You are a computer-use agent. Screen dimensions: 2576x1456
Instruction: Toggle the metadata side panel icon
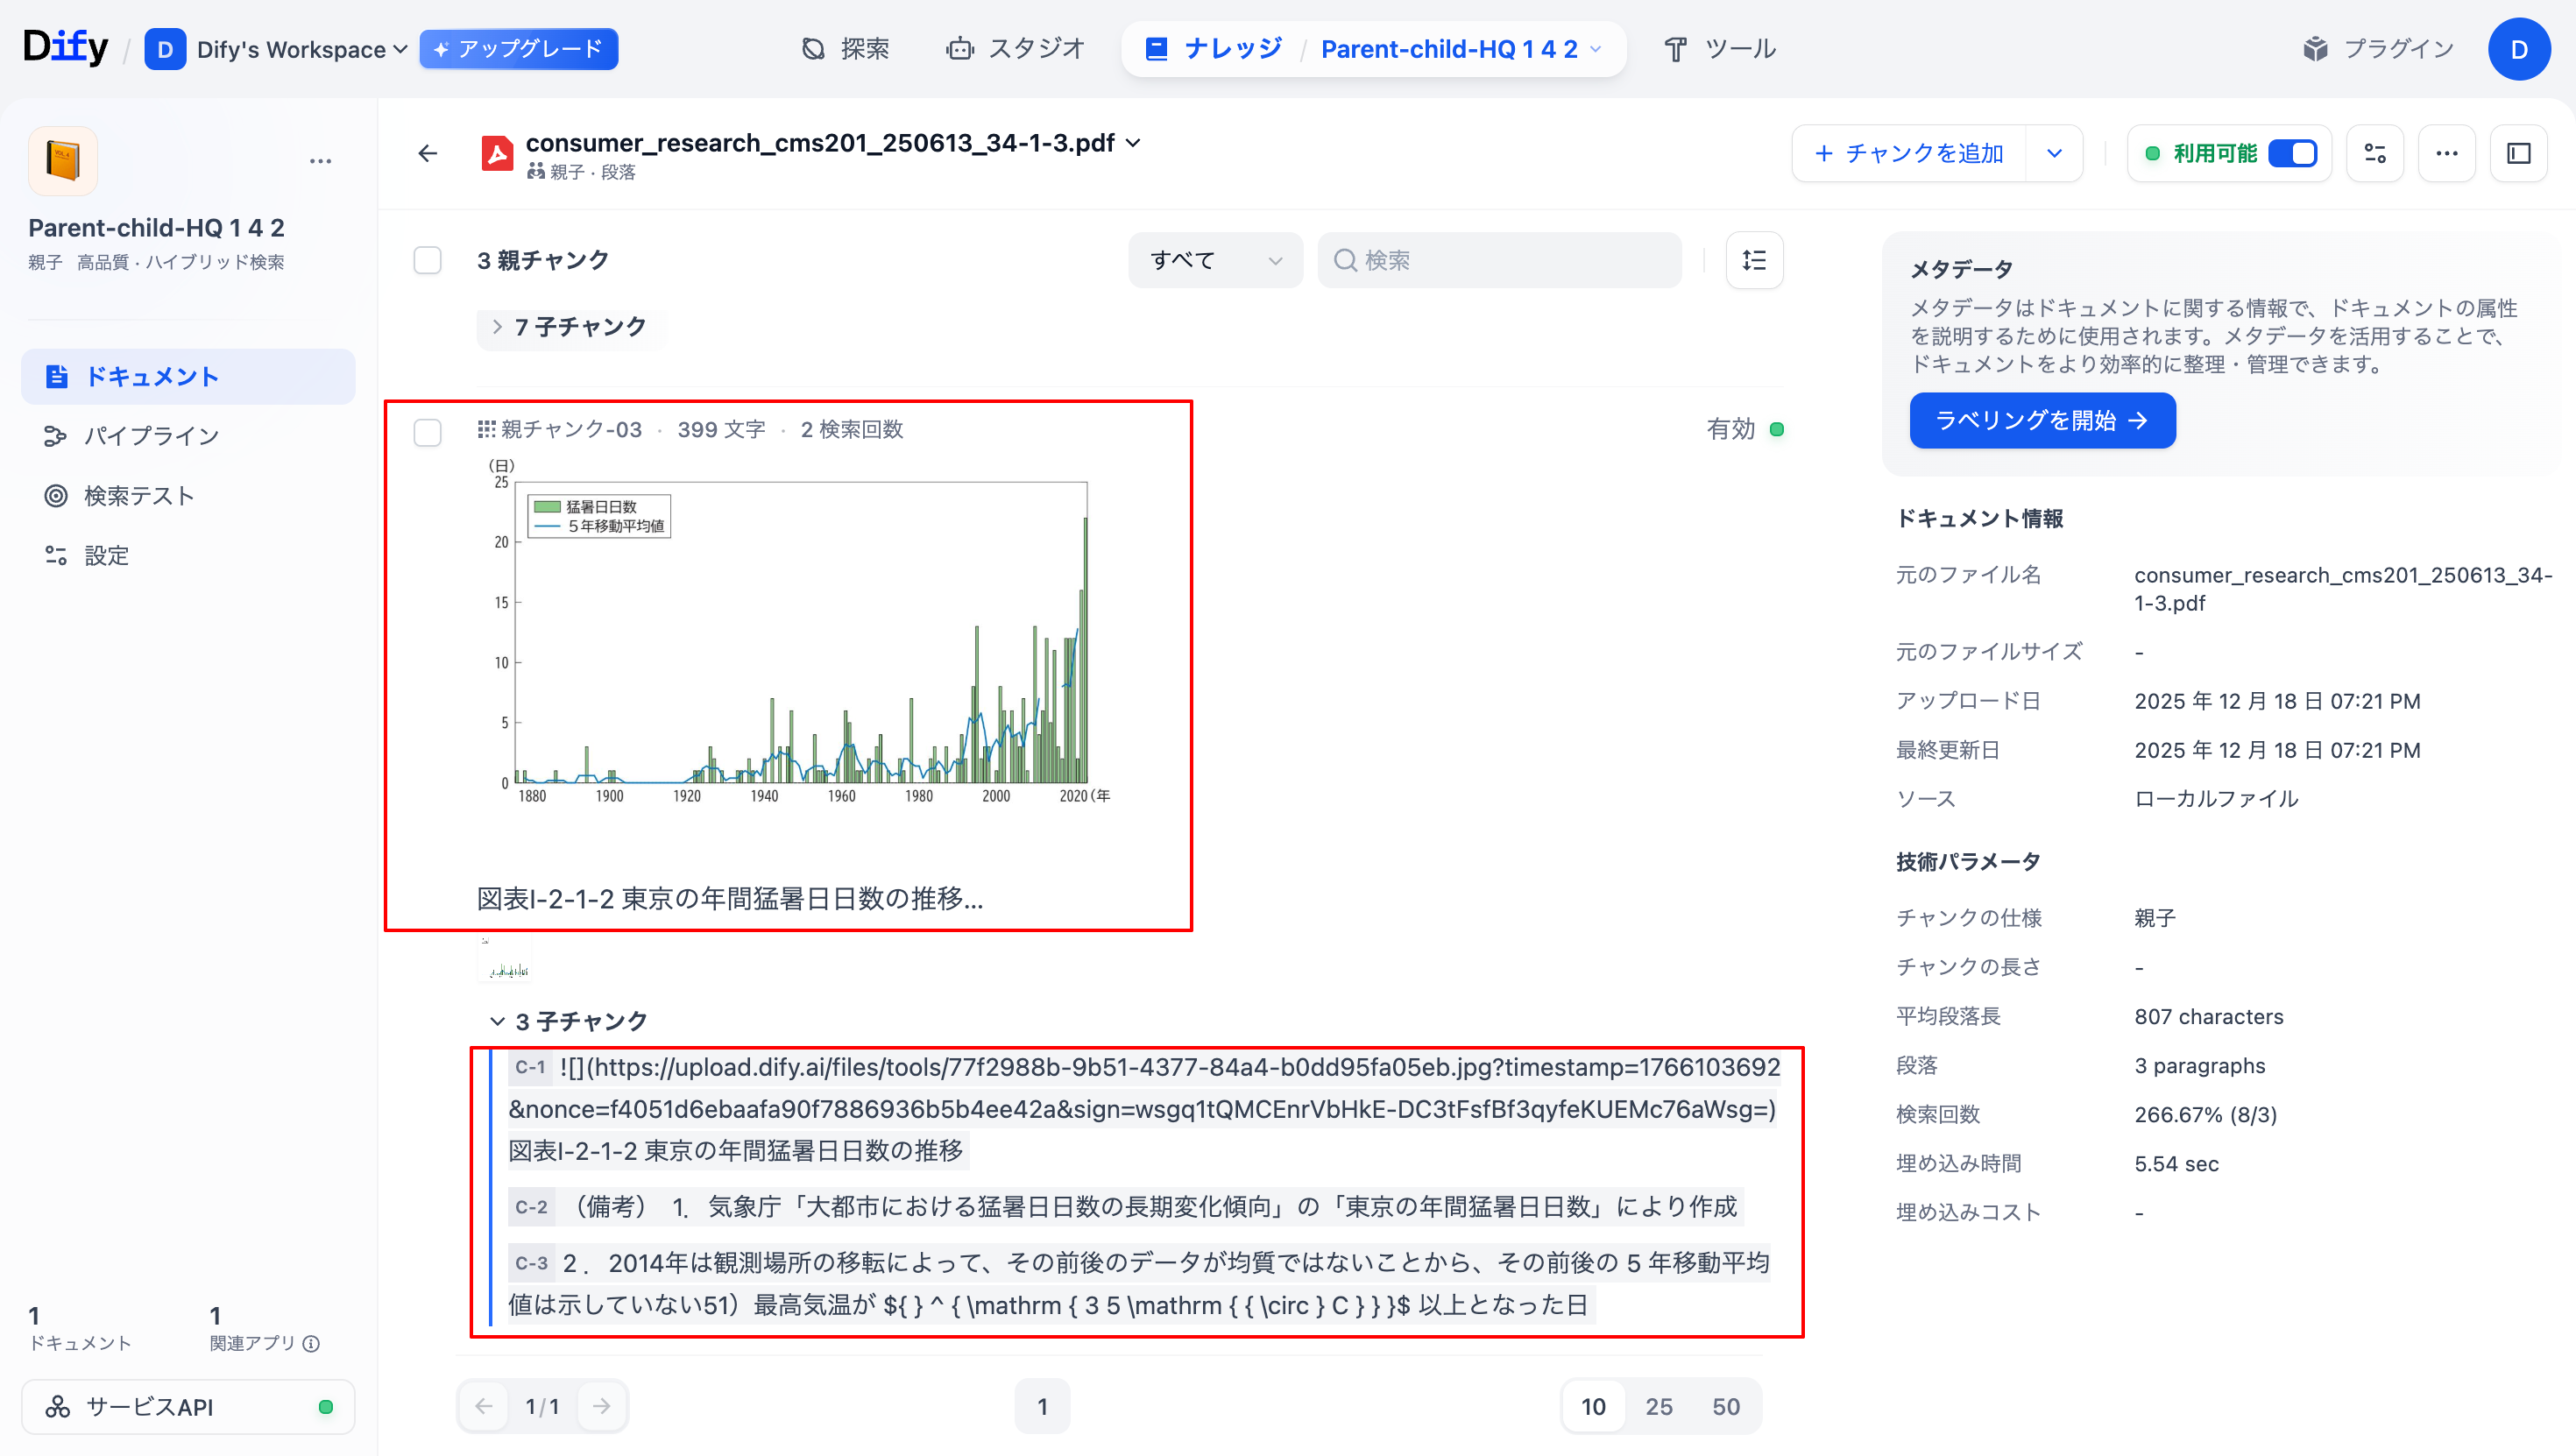pyautogui.click(x=2518, y=153)
